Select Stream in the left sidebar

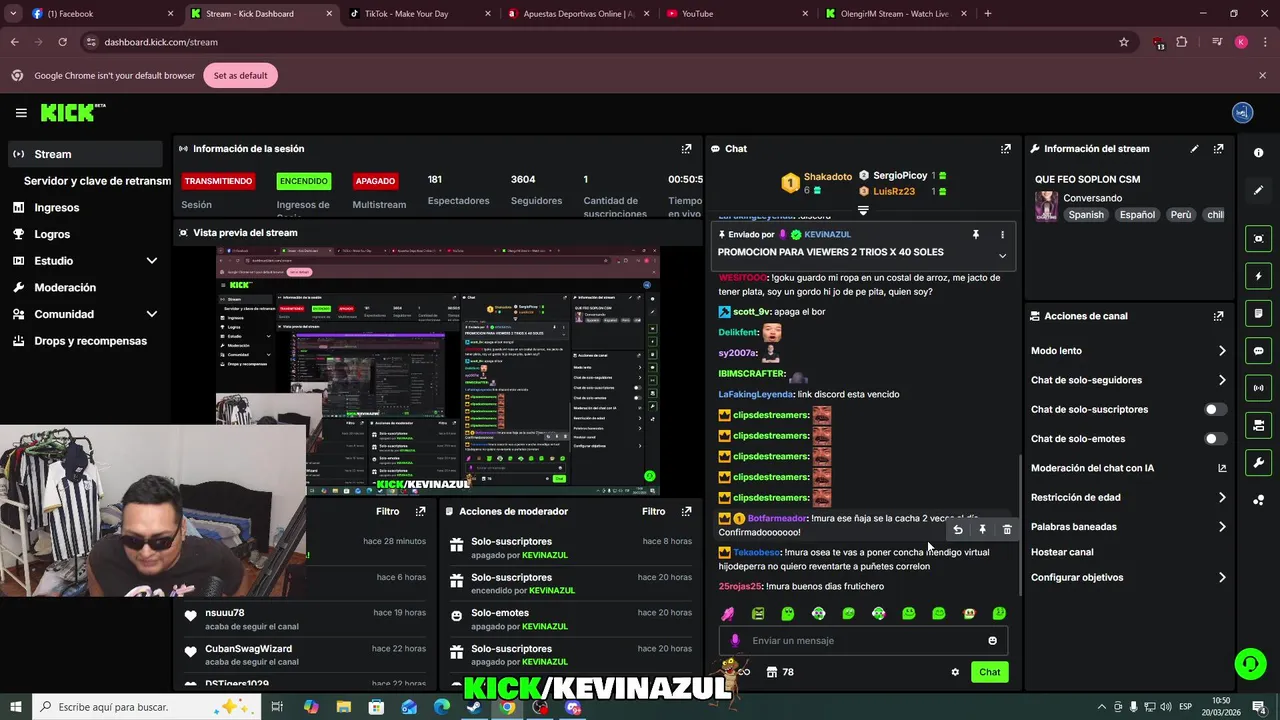(x=85, y=154)
